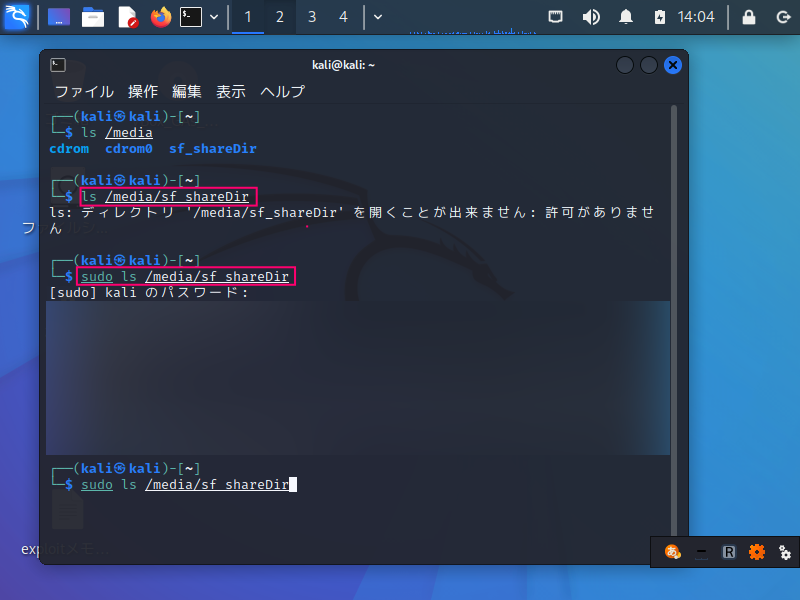
Task: Click the Mozc 'R' romaji indicator
Action: click(x=729, y=551)
